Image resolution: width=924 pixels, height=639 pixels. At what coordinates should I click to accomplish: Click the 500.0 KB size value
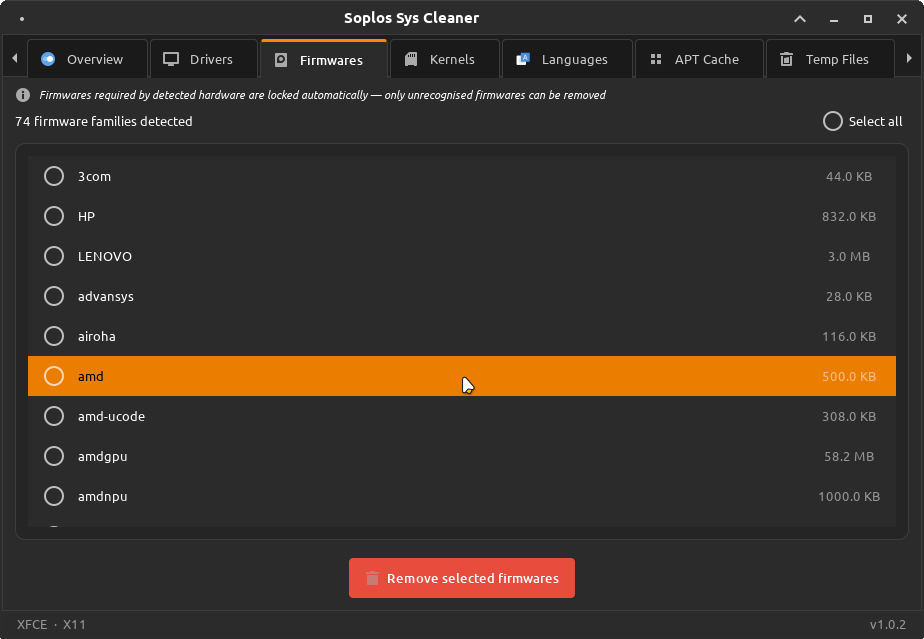tap(849, 376)
